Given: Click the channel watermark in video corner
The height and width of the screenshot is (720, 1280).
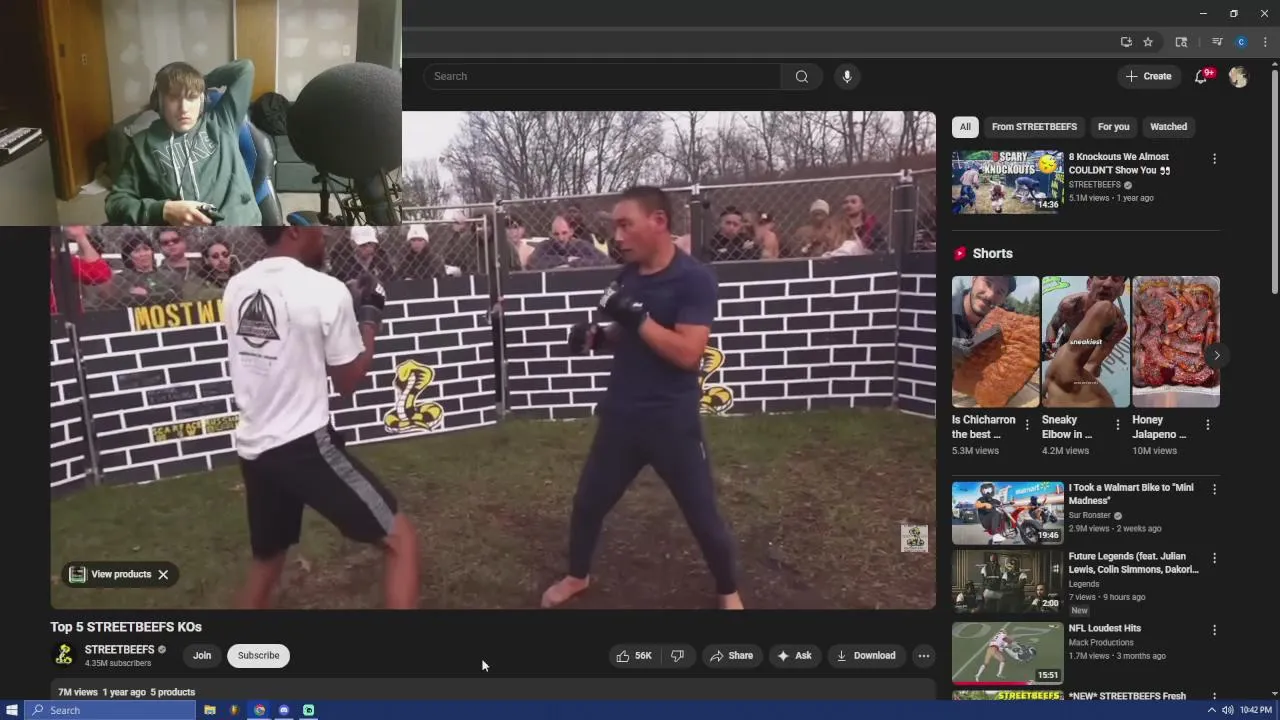Looking at the screenshot, I should click(x=914, y=538).
